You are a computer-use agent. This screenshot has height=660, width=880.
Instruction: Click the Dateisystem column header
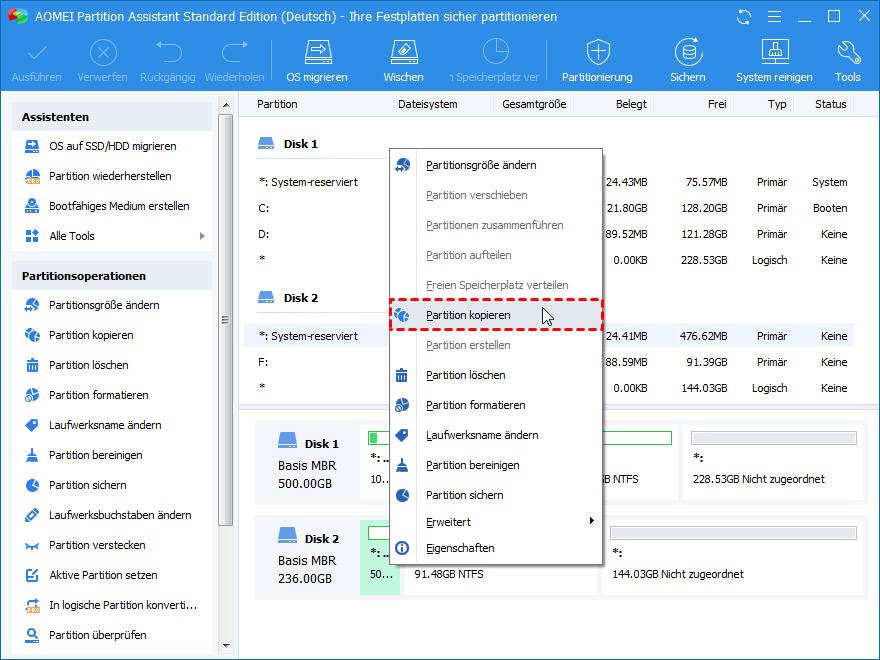pyautogui.click(x=428, y=104)
